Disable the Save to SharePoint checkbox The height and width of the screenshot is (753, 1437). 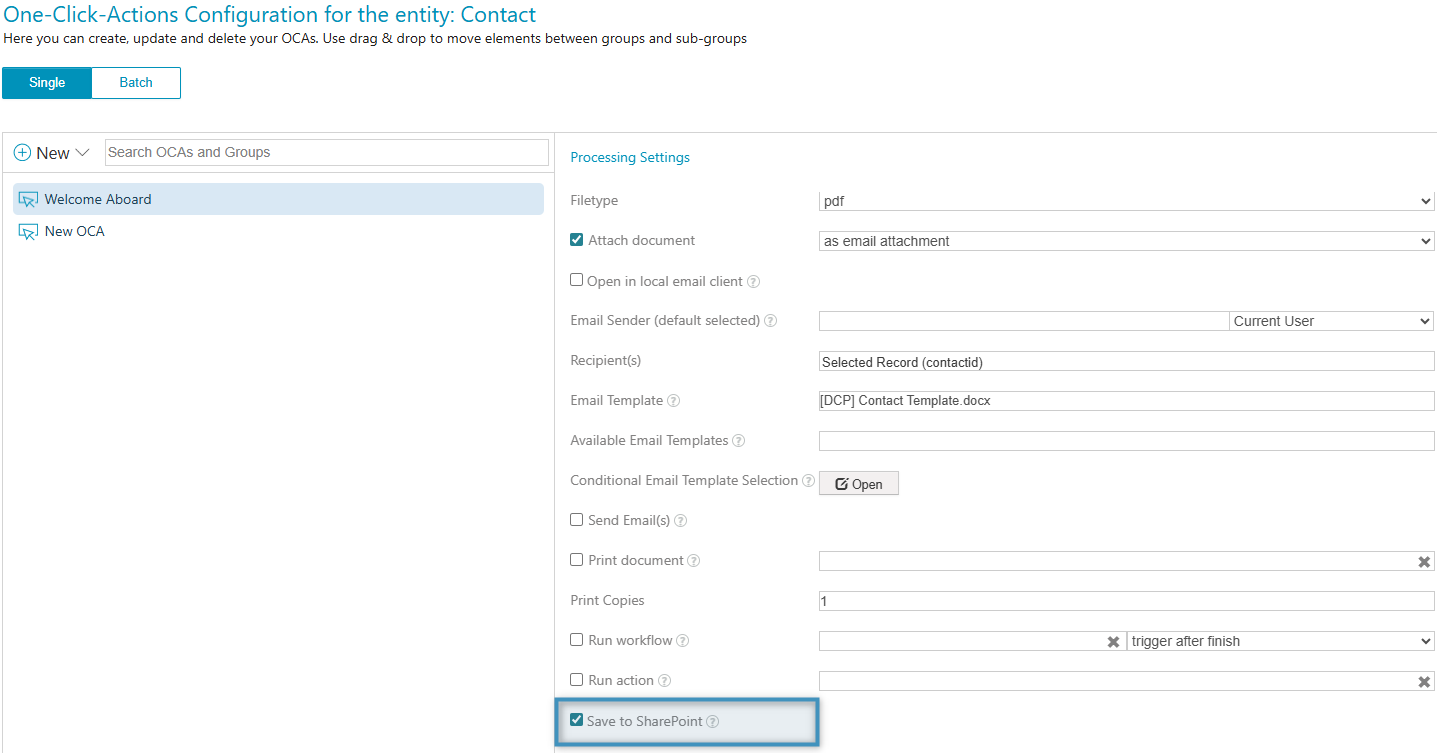tap(577, 720)
